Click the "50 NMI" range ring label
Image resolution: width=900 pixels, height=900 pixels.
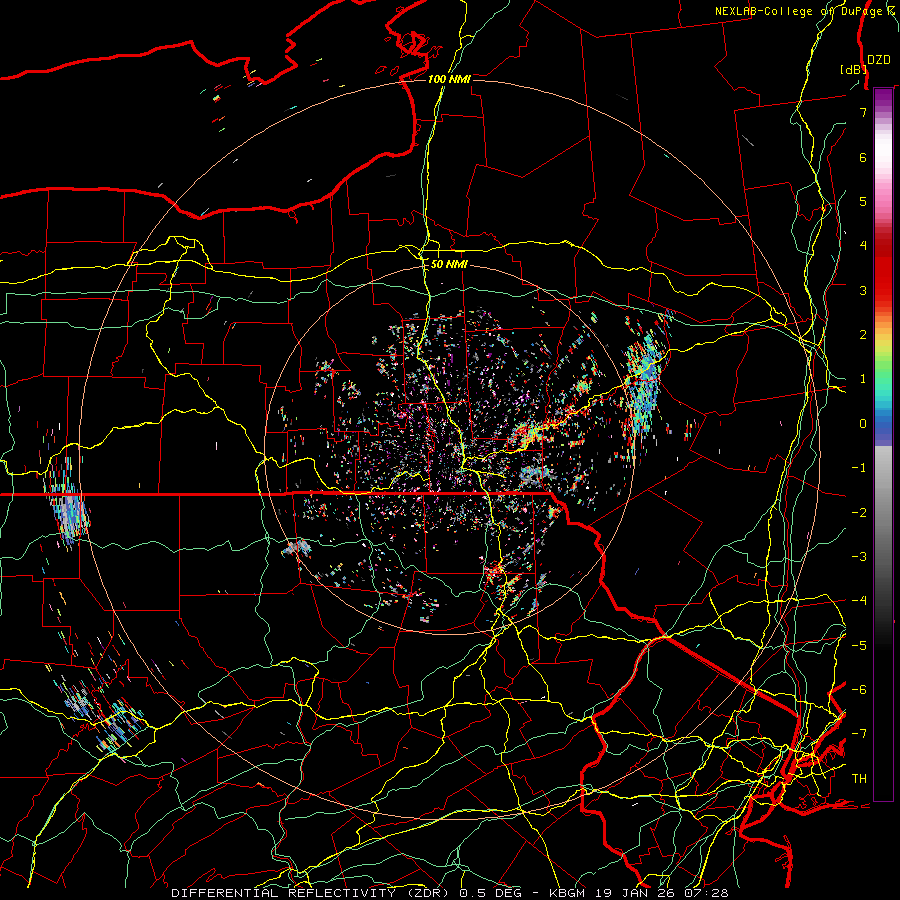[449, 264]
